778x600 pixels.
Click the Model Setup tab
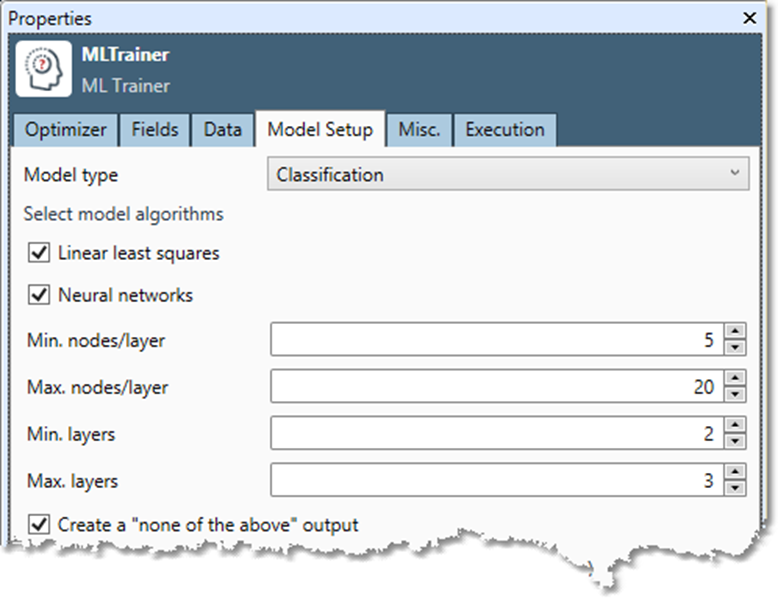[x=320, y=130]
